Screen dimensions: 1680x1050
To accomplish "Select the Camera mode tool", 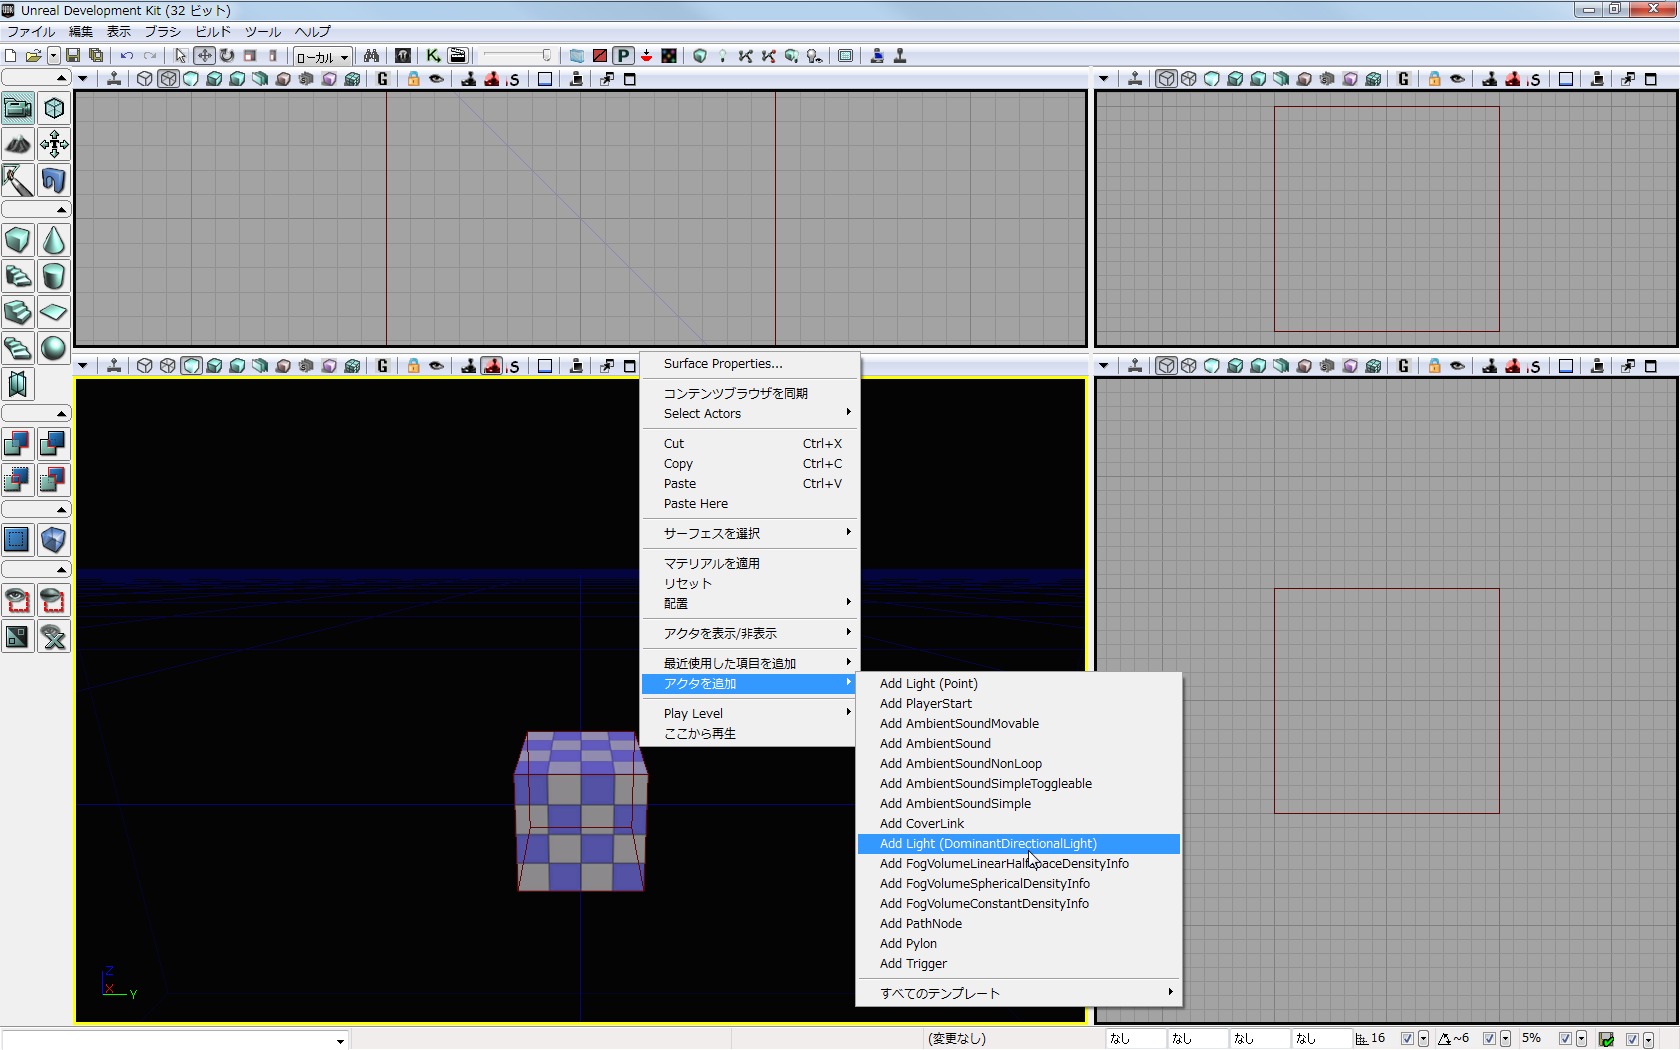I will pyautogui.click(x=18, y=108).
